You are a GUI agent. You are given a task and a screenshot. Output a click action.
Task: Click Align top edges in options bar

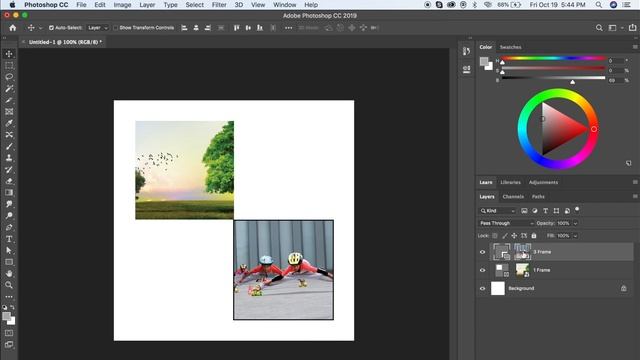[x=237, y=28]
